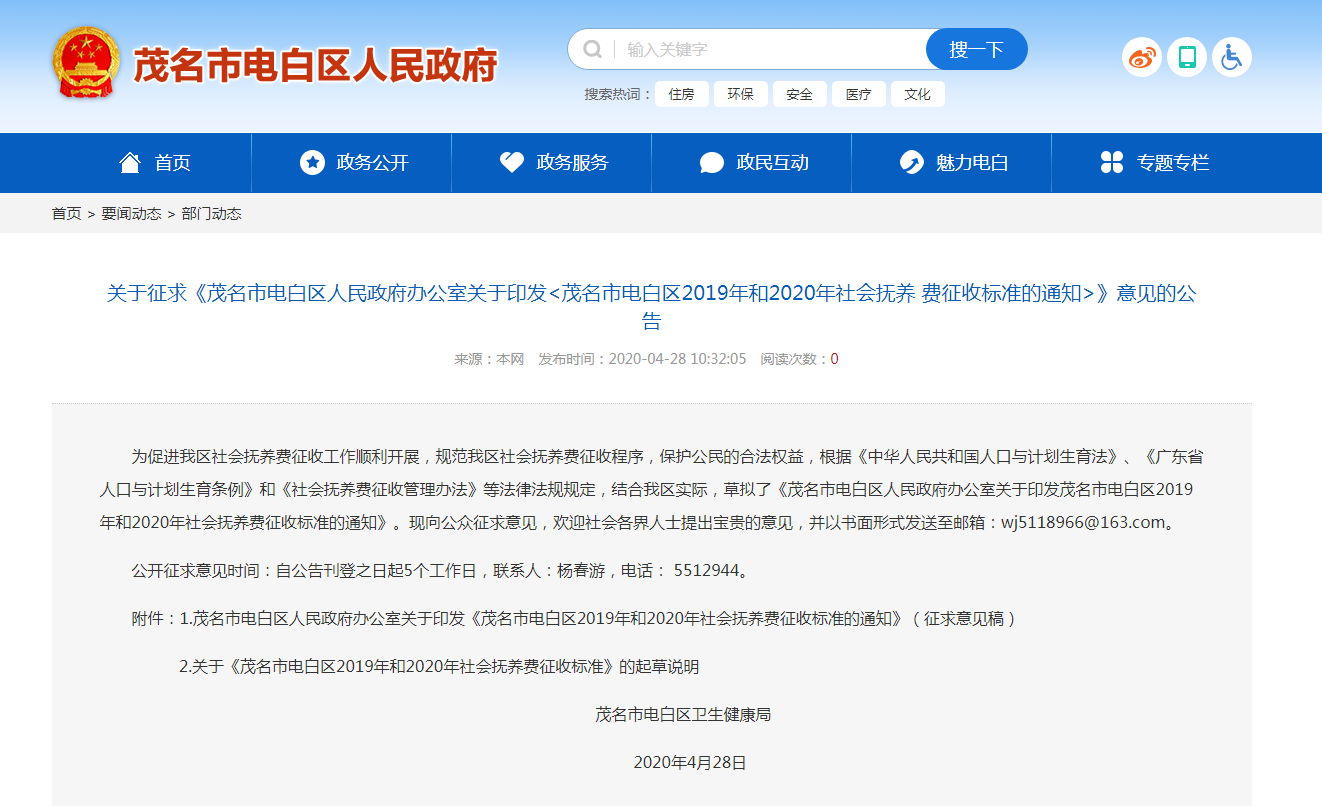
Task: Click the national emblem logo
Action: click(x=85, y=63)
